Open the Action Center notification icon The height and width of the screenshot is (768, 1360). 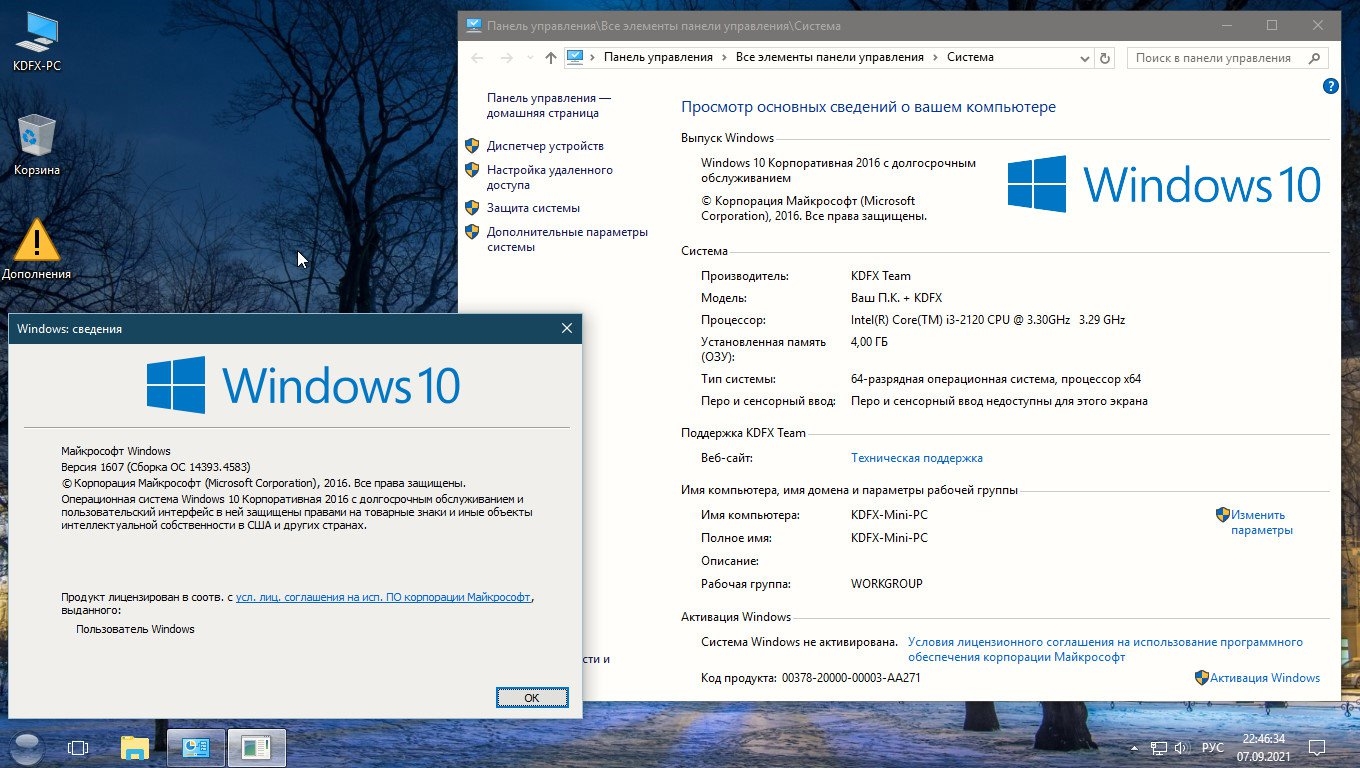[x=1318, y=747]
